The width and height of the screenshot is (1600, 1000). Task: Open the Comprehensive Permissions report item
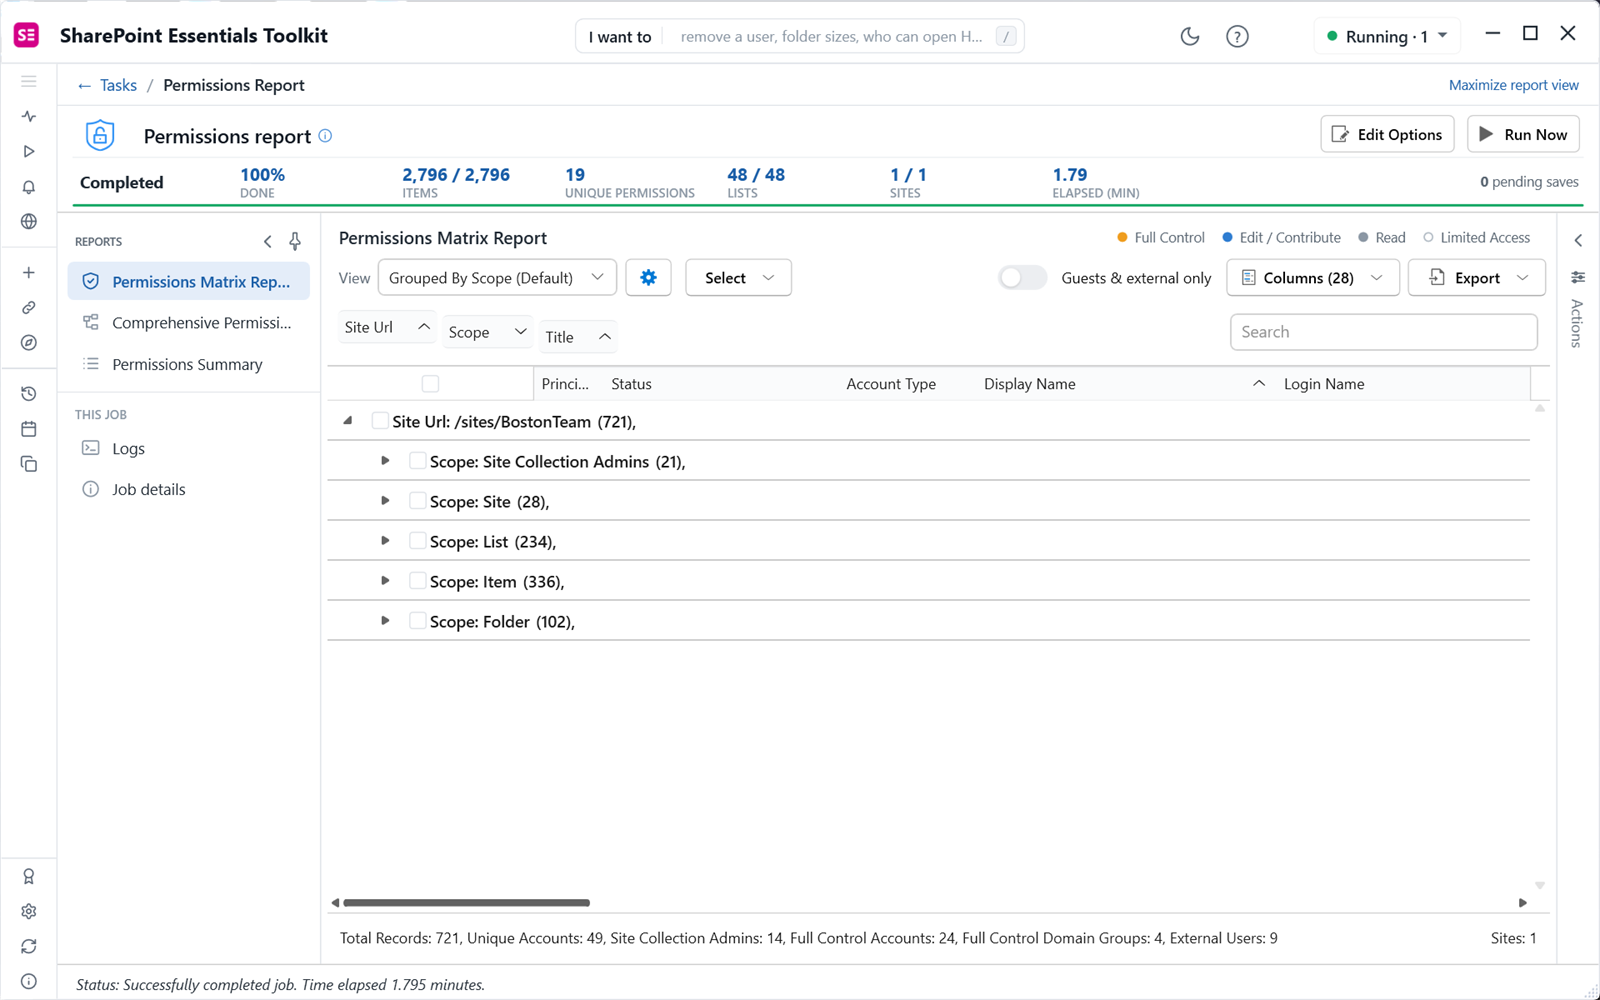point(189,323)
